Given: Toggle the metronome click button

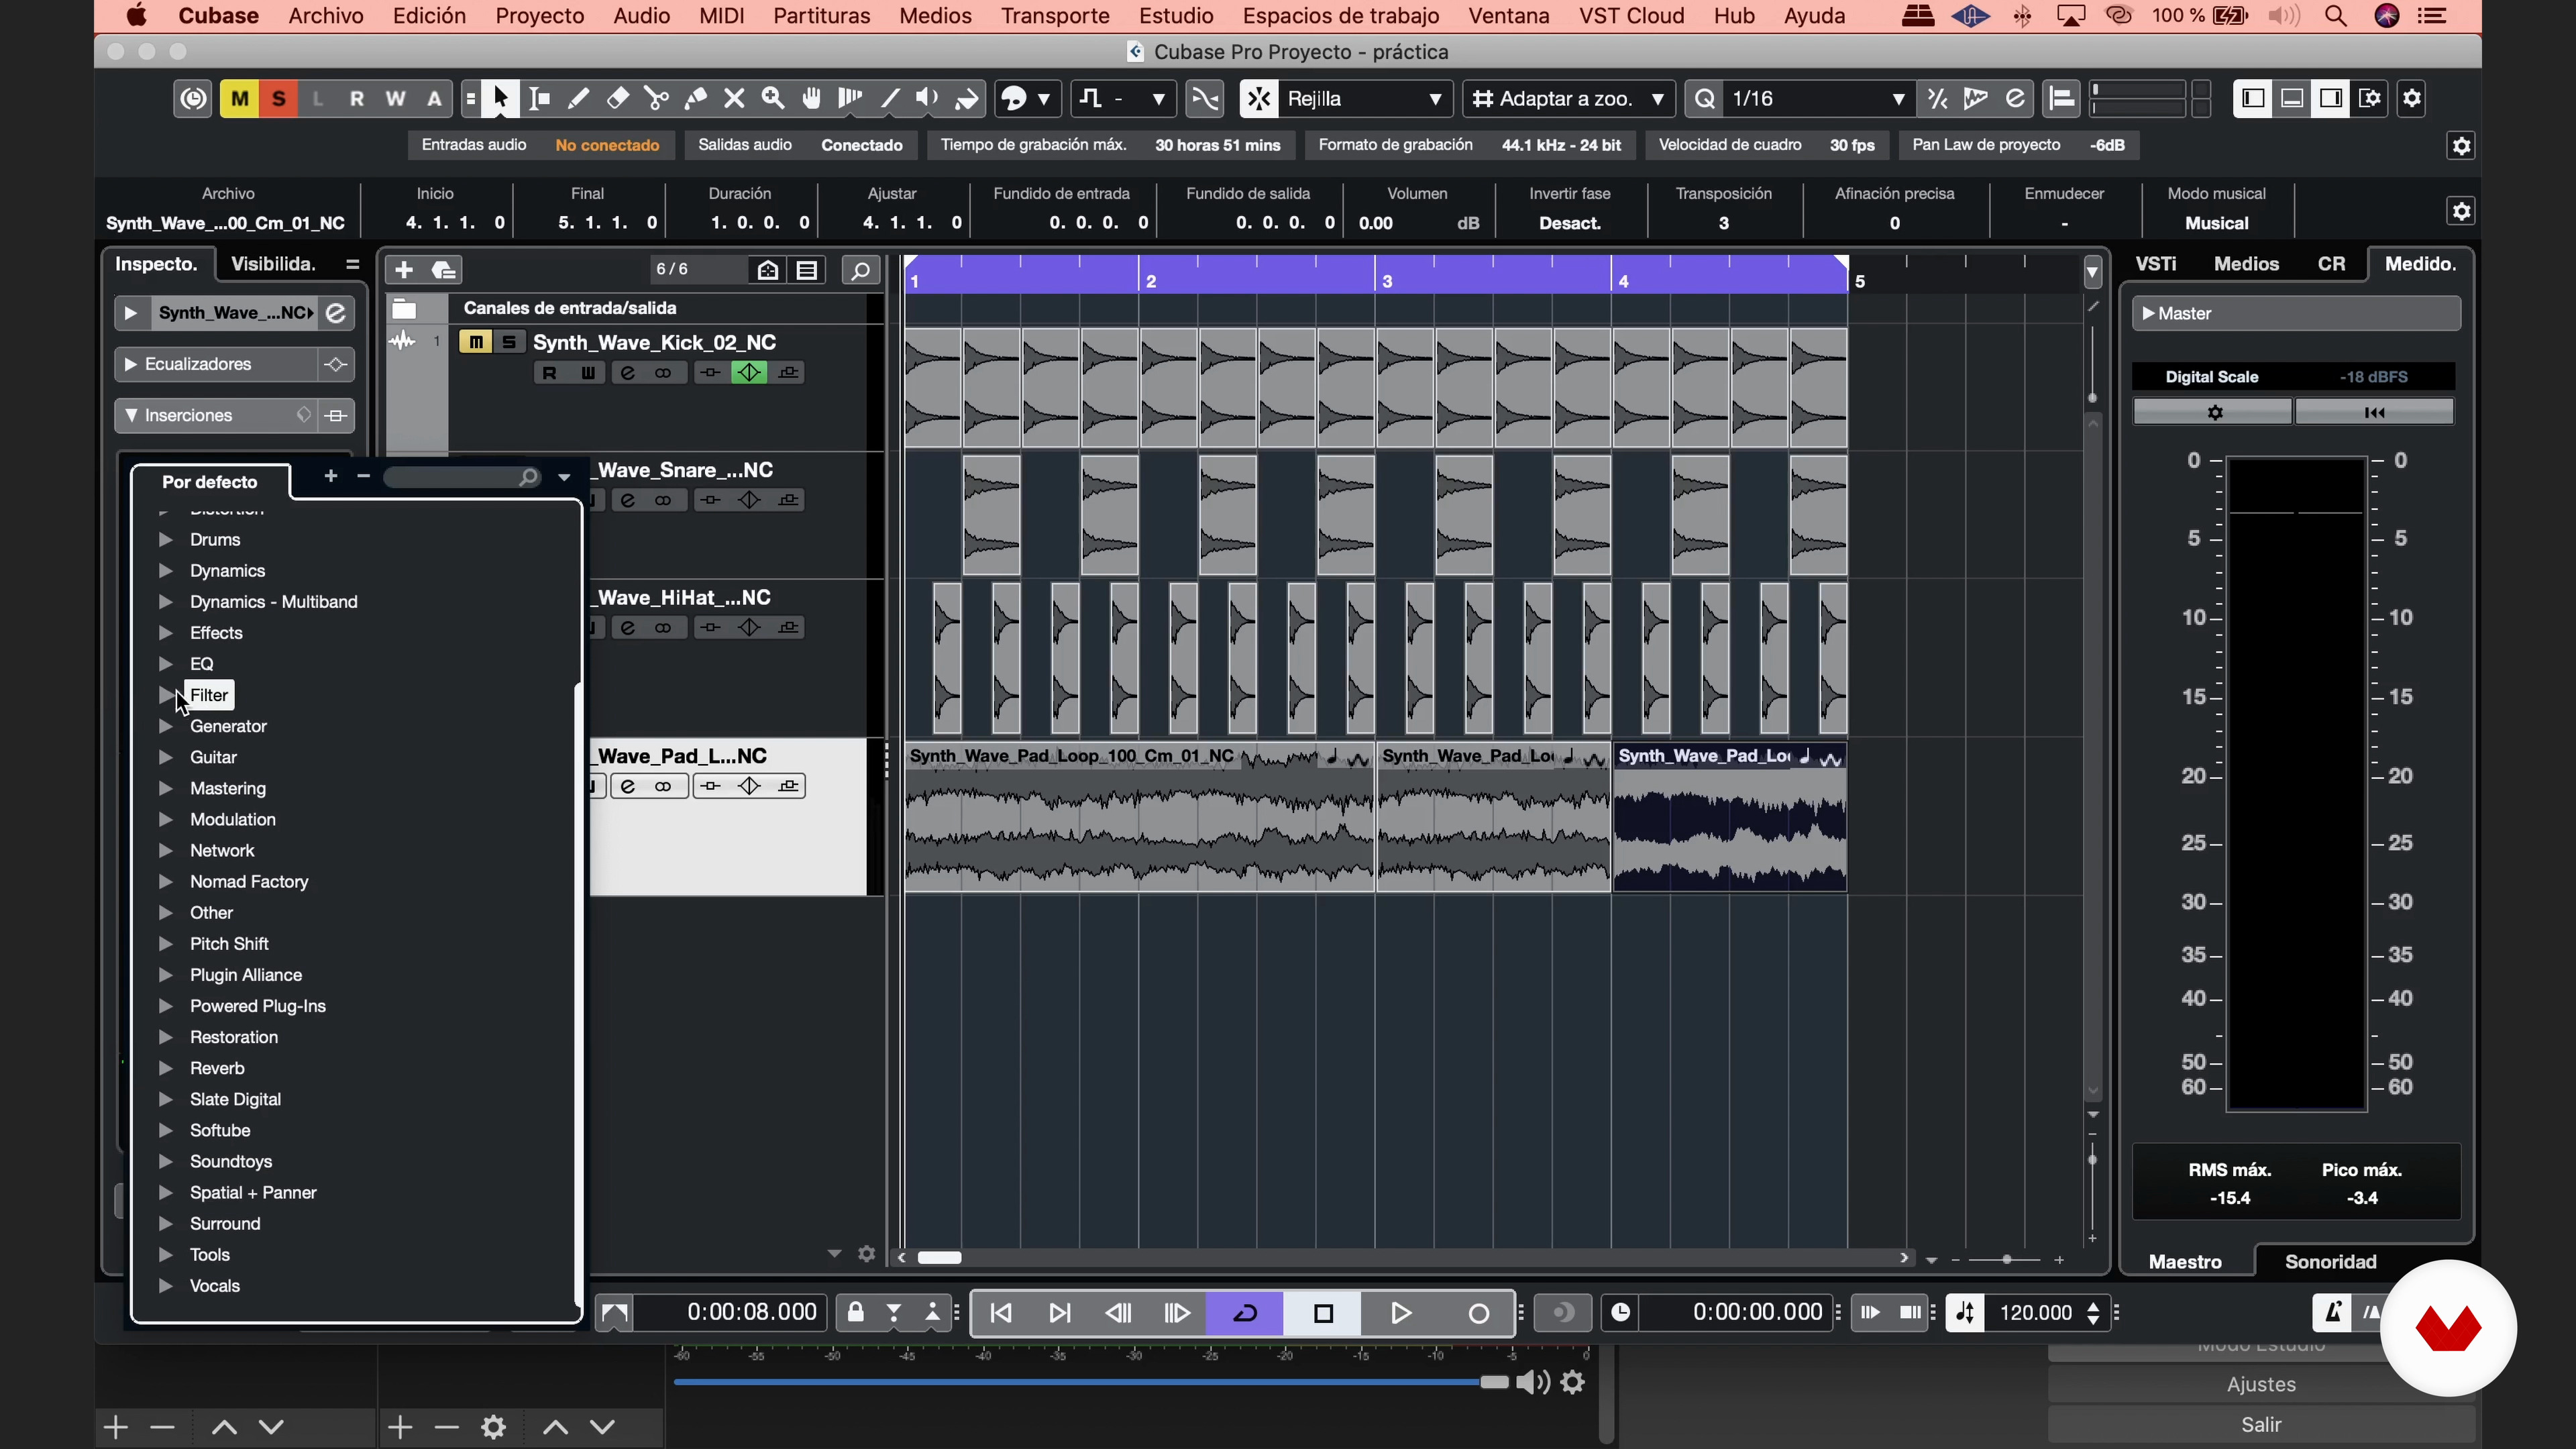Looking at the screenshot, I should click(2332, 1313).
